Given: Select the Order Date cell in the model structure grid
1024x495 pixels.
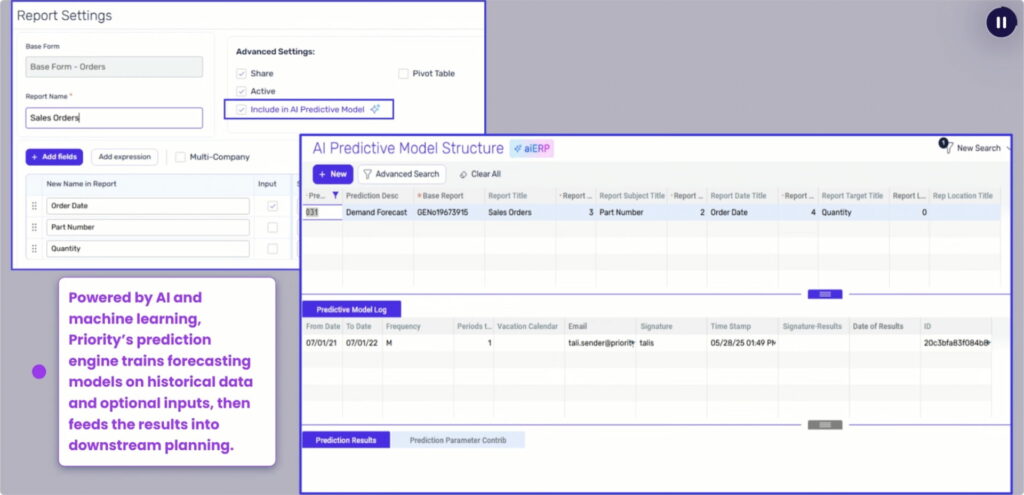Looking at the screenshot, I should pyautogui.click(x=743, y=212).
